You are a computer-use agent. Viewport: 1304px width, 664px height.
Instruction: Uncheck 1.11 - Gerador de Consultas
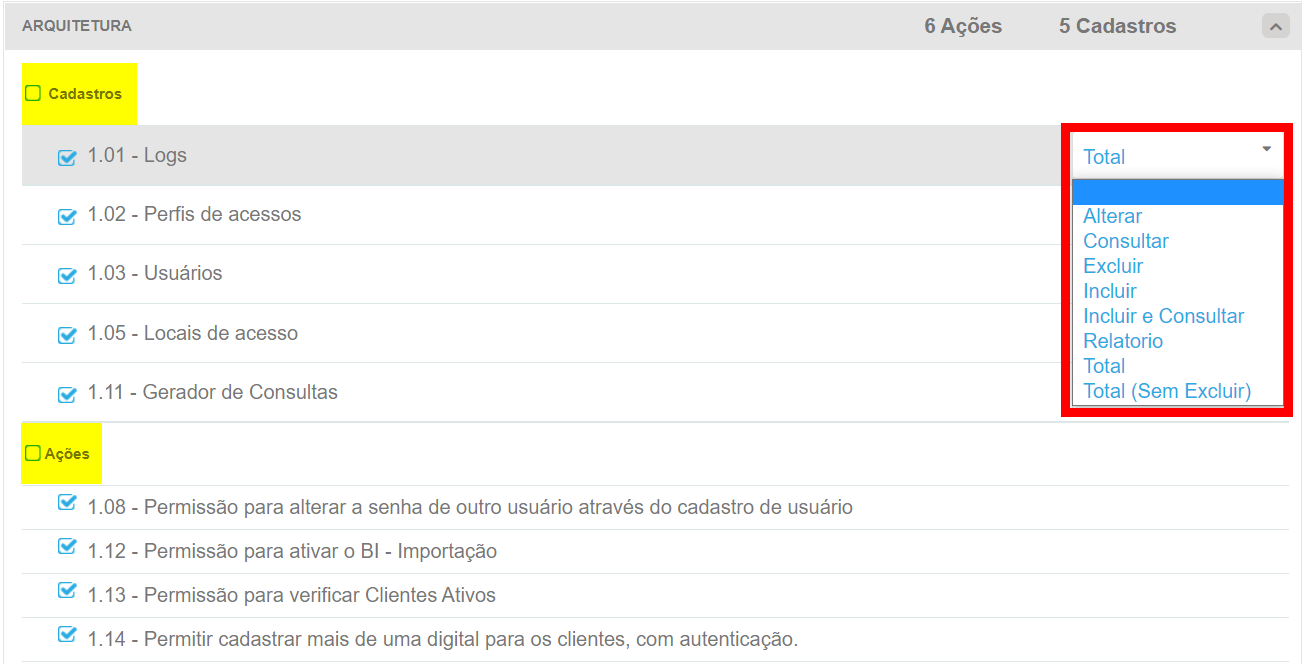coord(67,394)
